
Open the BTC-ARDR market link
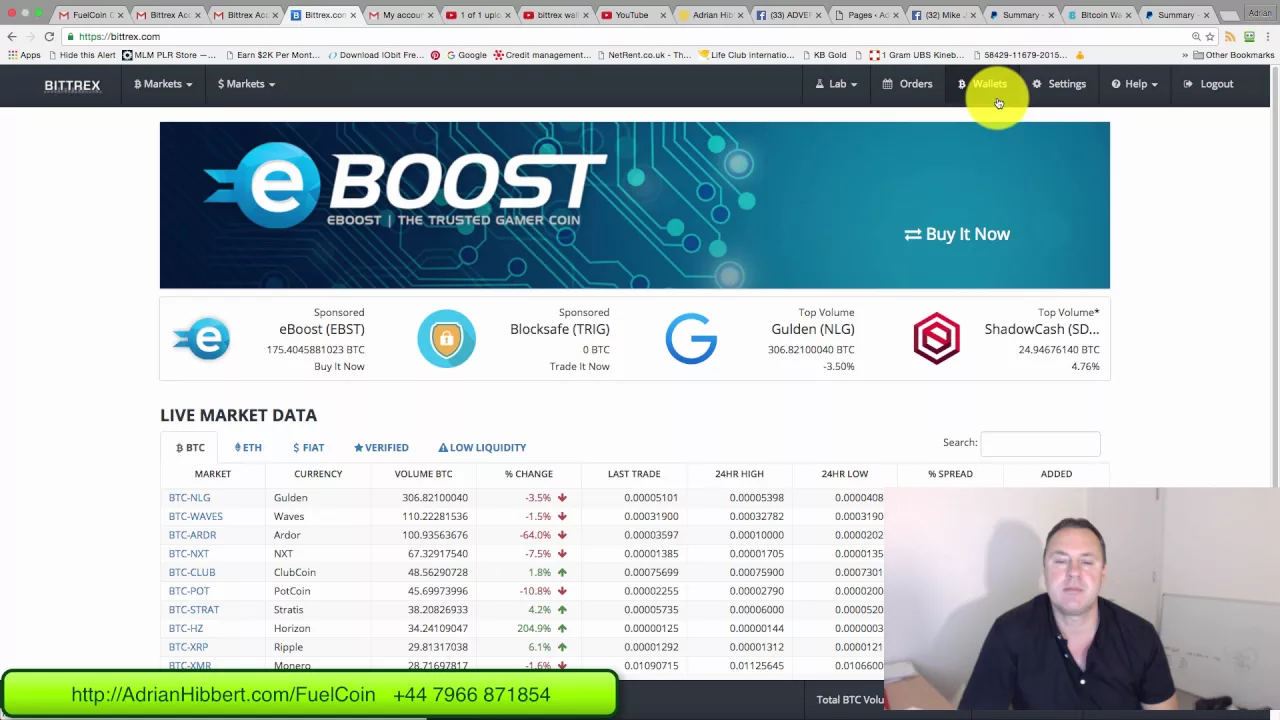[x=192, y=535]
